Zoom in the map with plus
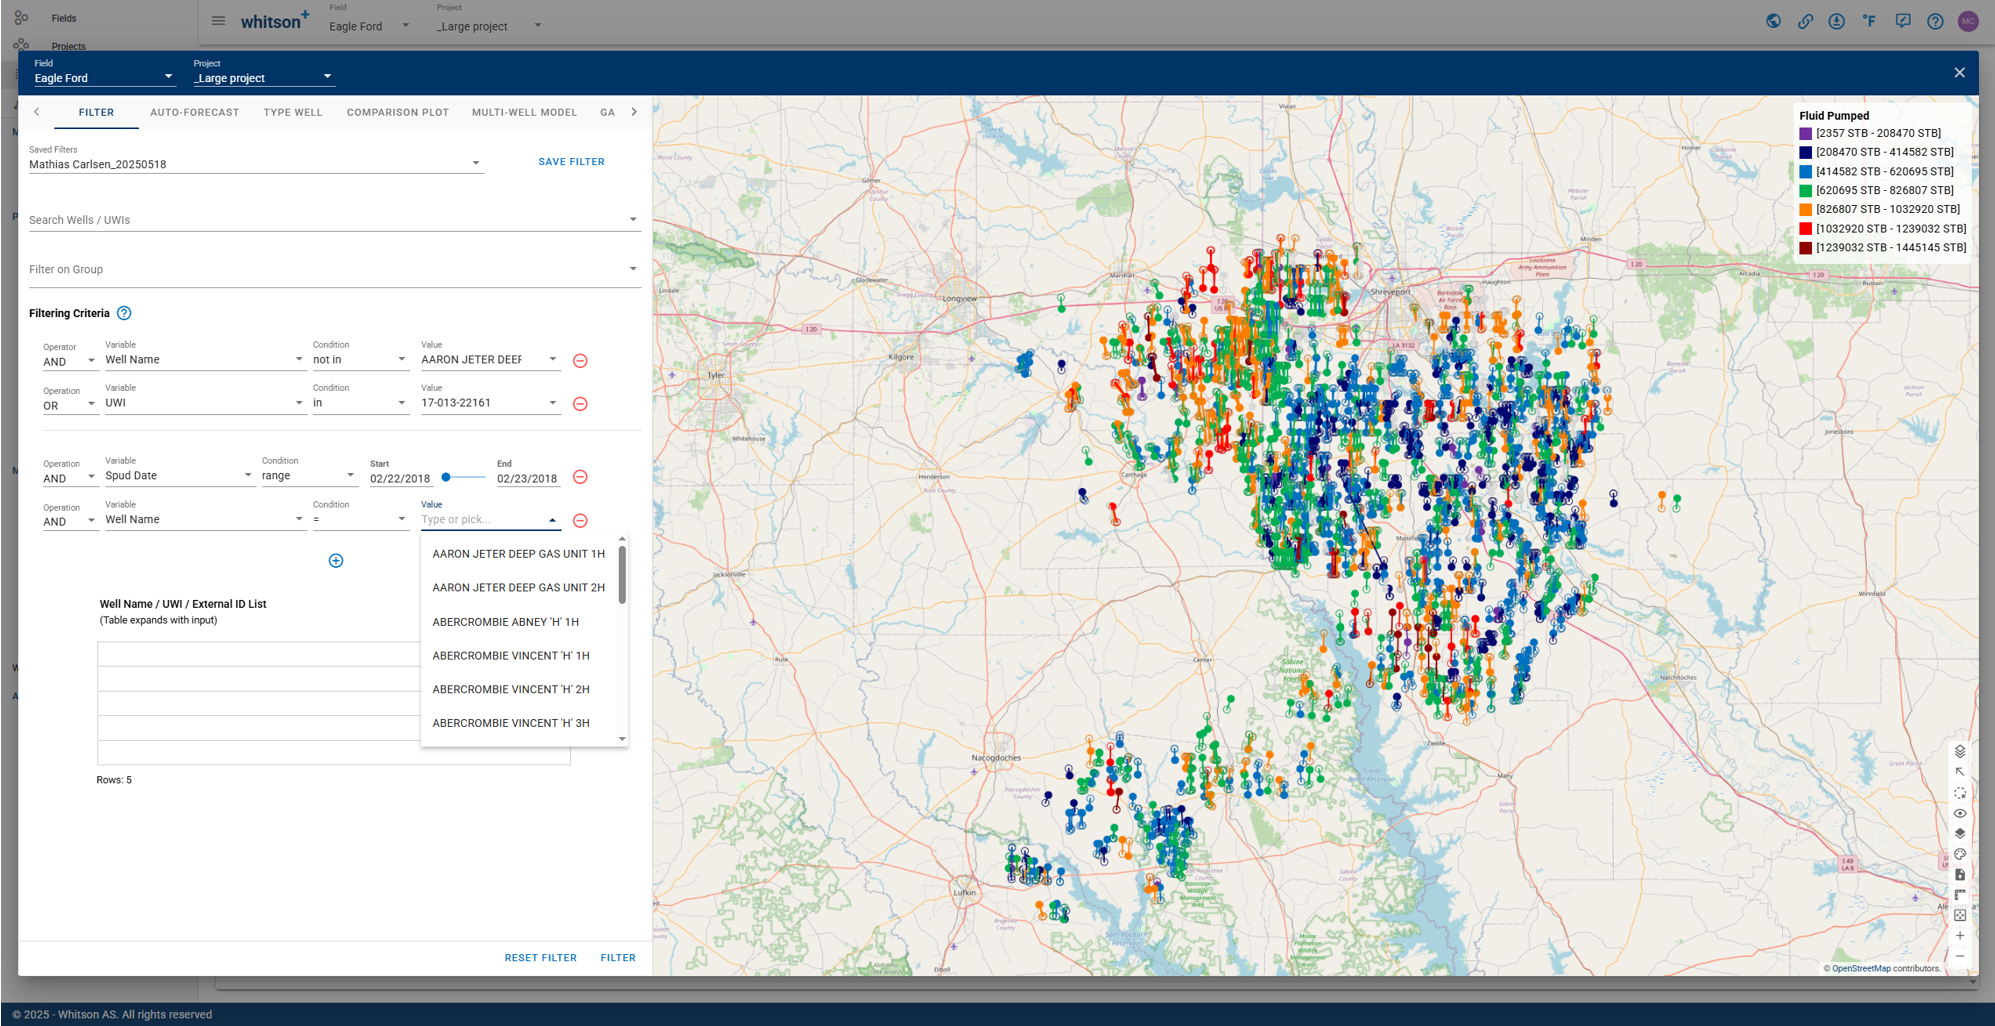 (x=1960, y=936)
